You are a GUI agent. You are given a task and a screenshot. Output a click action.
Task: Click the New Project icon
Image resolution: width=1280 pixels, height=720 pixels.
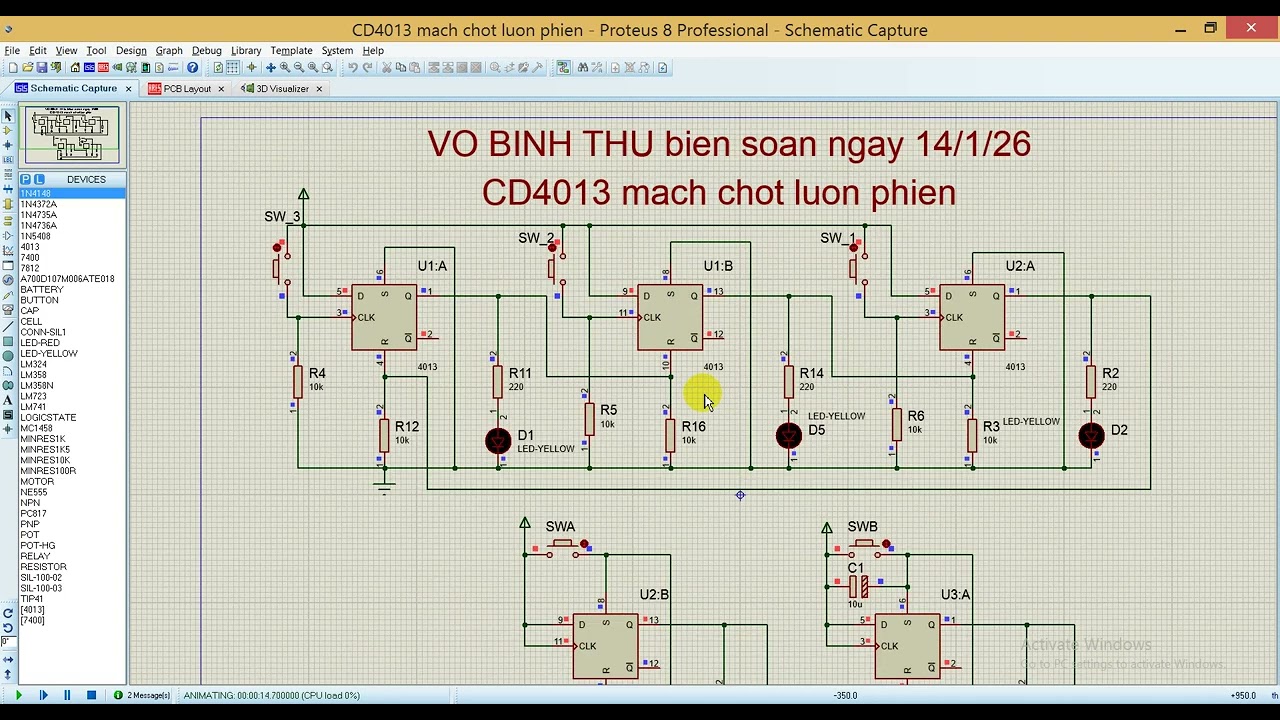click(13, 68)
